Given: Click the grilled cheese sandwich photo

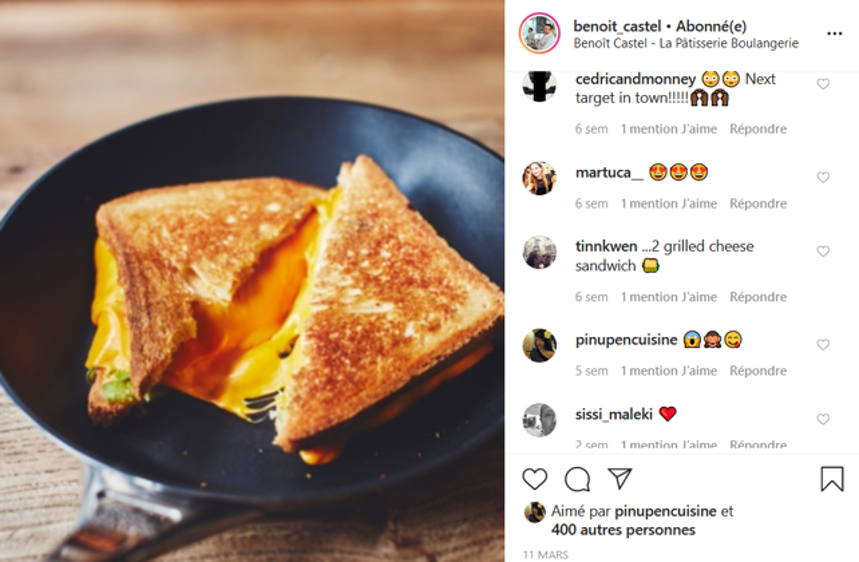Looking at the screenshot, I should [x=252, y=281].
